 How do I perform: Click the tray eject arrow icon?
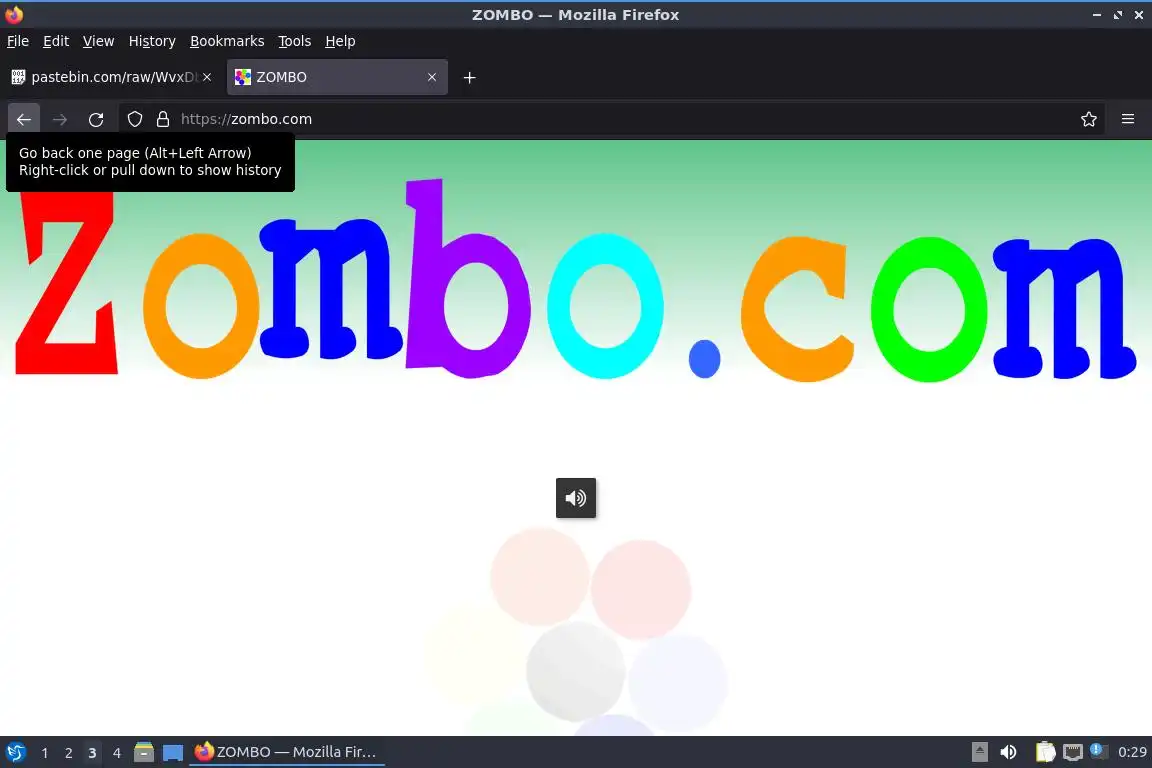(979, 753)
